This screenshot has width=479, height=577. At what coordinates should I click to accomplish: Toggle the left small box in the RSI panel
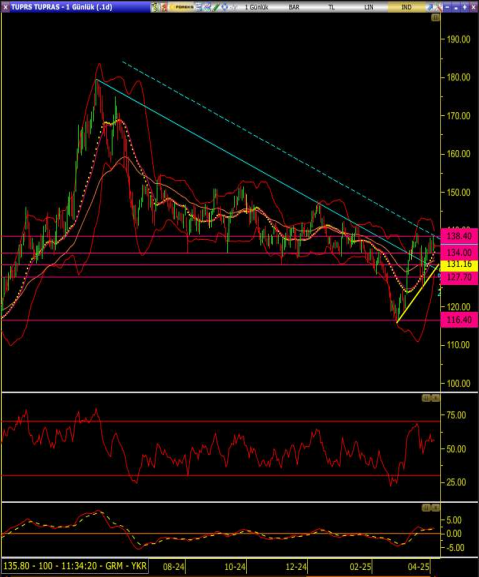pyautogui.click(x=426, y=398)
